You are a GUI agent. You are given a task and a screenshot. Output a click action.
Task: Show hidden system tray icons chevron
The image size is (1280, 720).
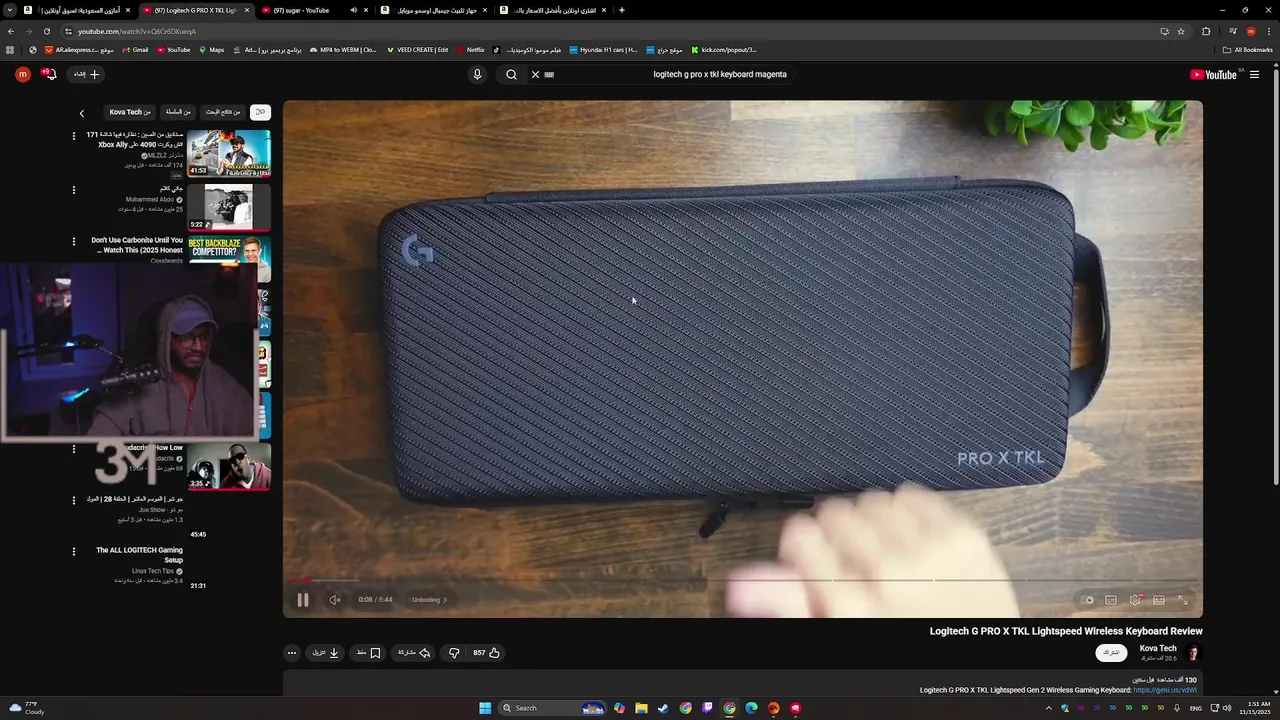(x=1048, y=708)
